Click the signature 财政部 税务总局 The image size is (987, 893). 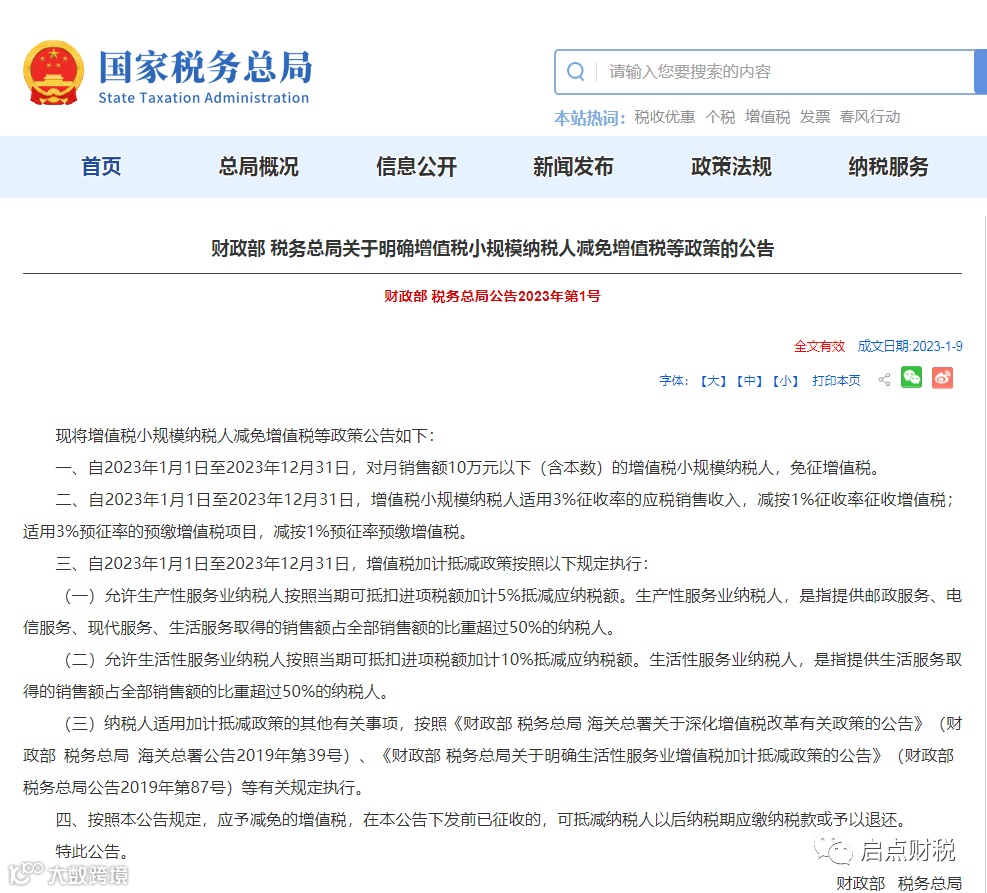coord(899,883)
